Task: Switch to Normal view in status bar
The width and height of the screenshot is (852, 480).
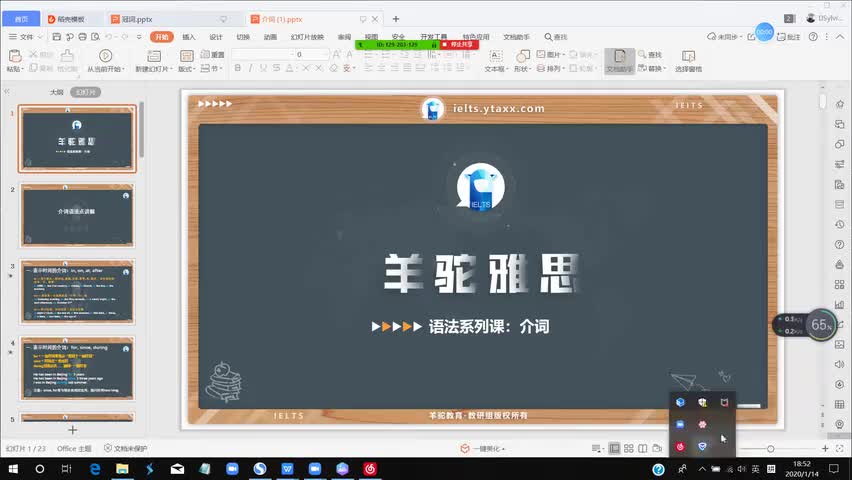Action: coord(615,448)
